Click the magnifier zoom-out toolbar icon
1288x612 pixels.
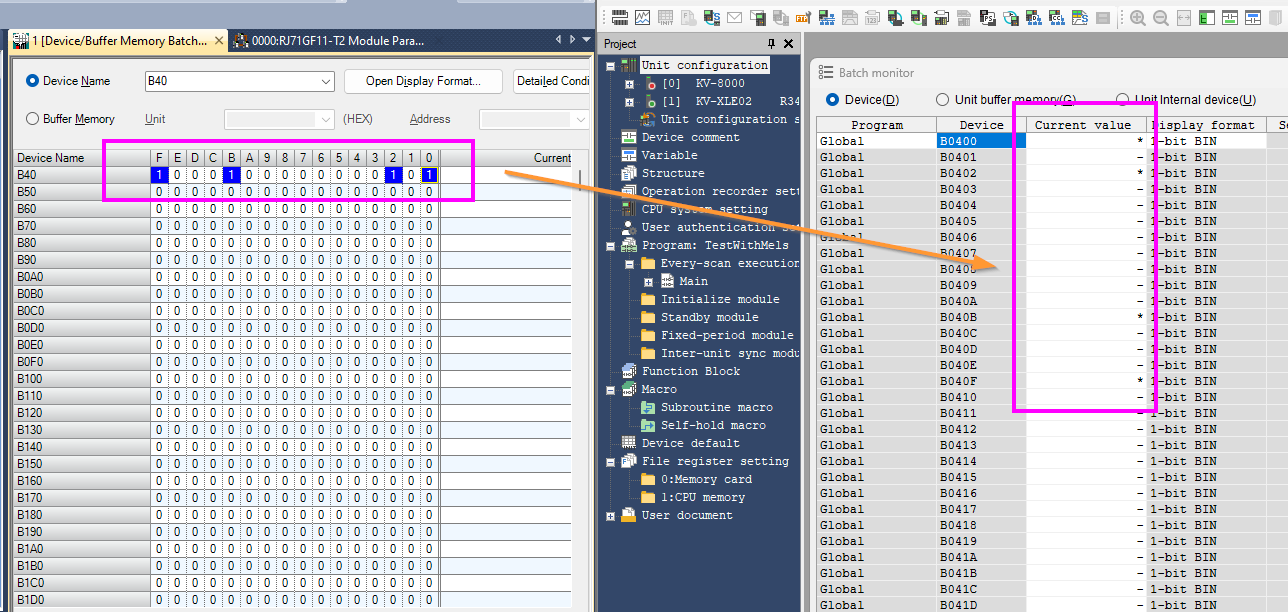1160,17
